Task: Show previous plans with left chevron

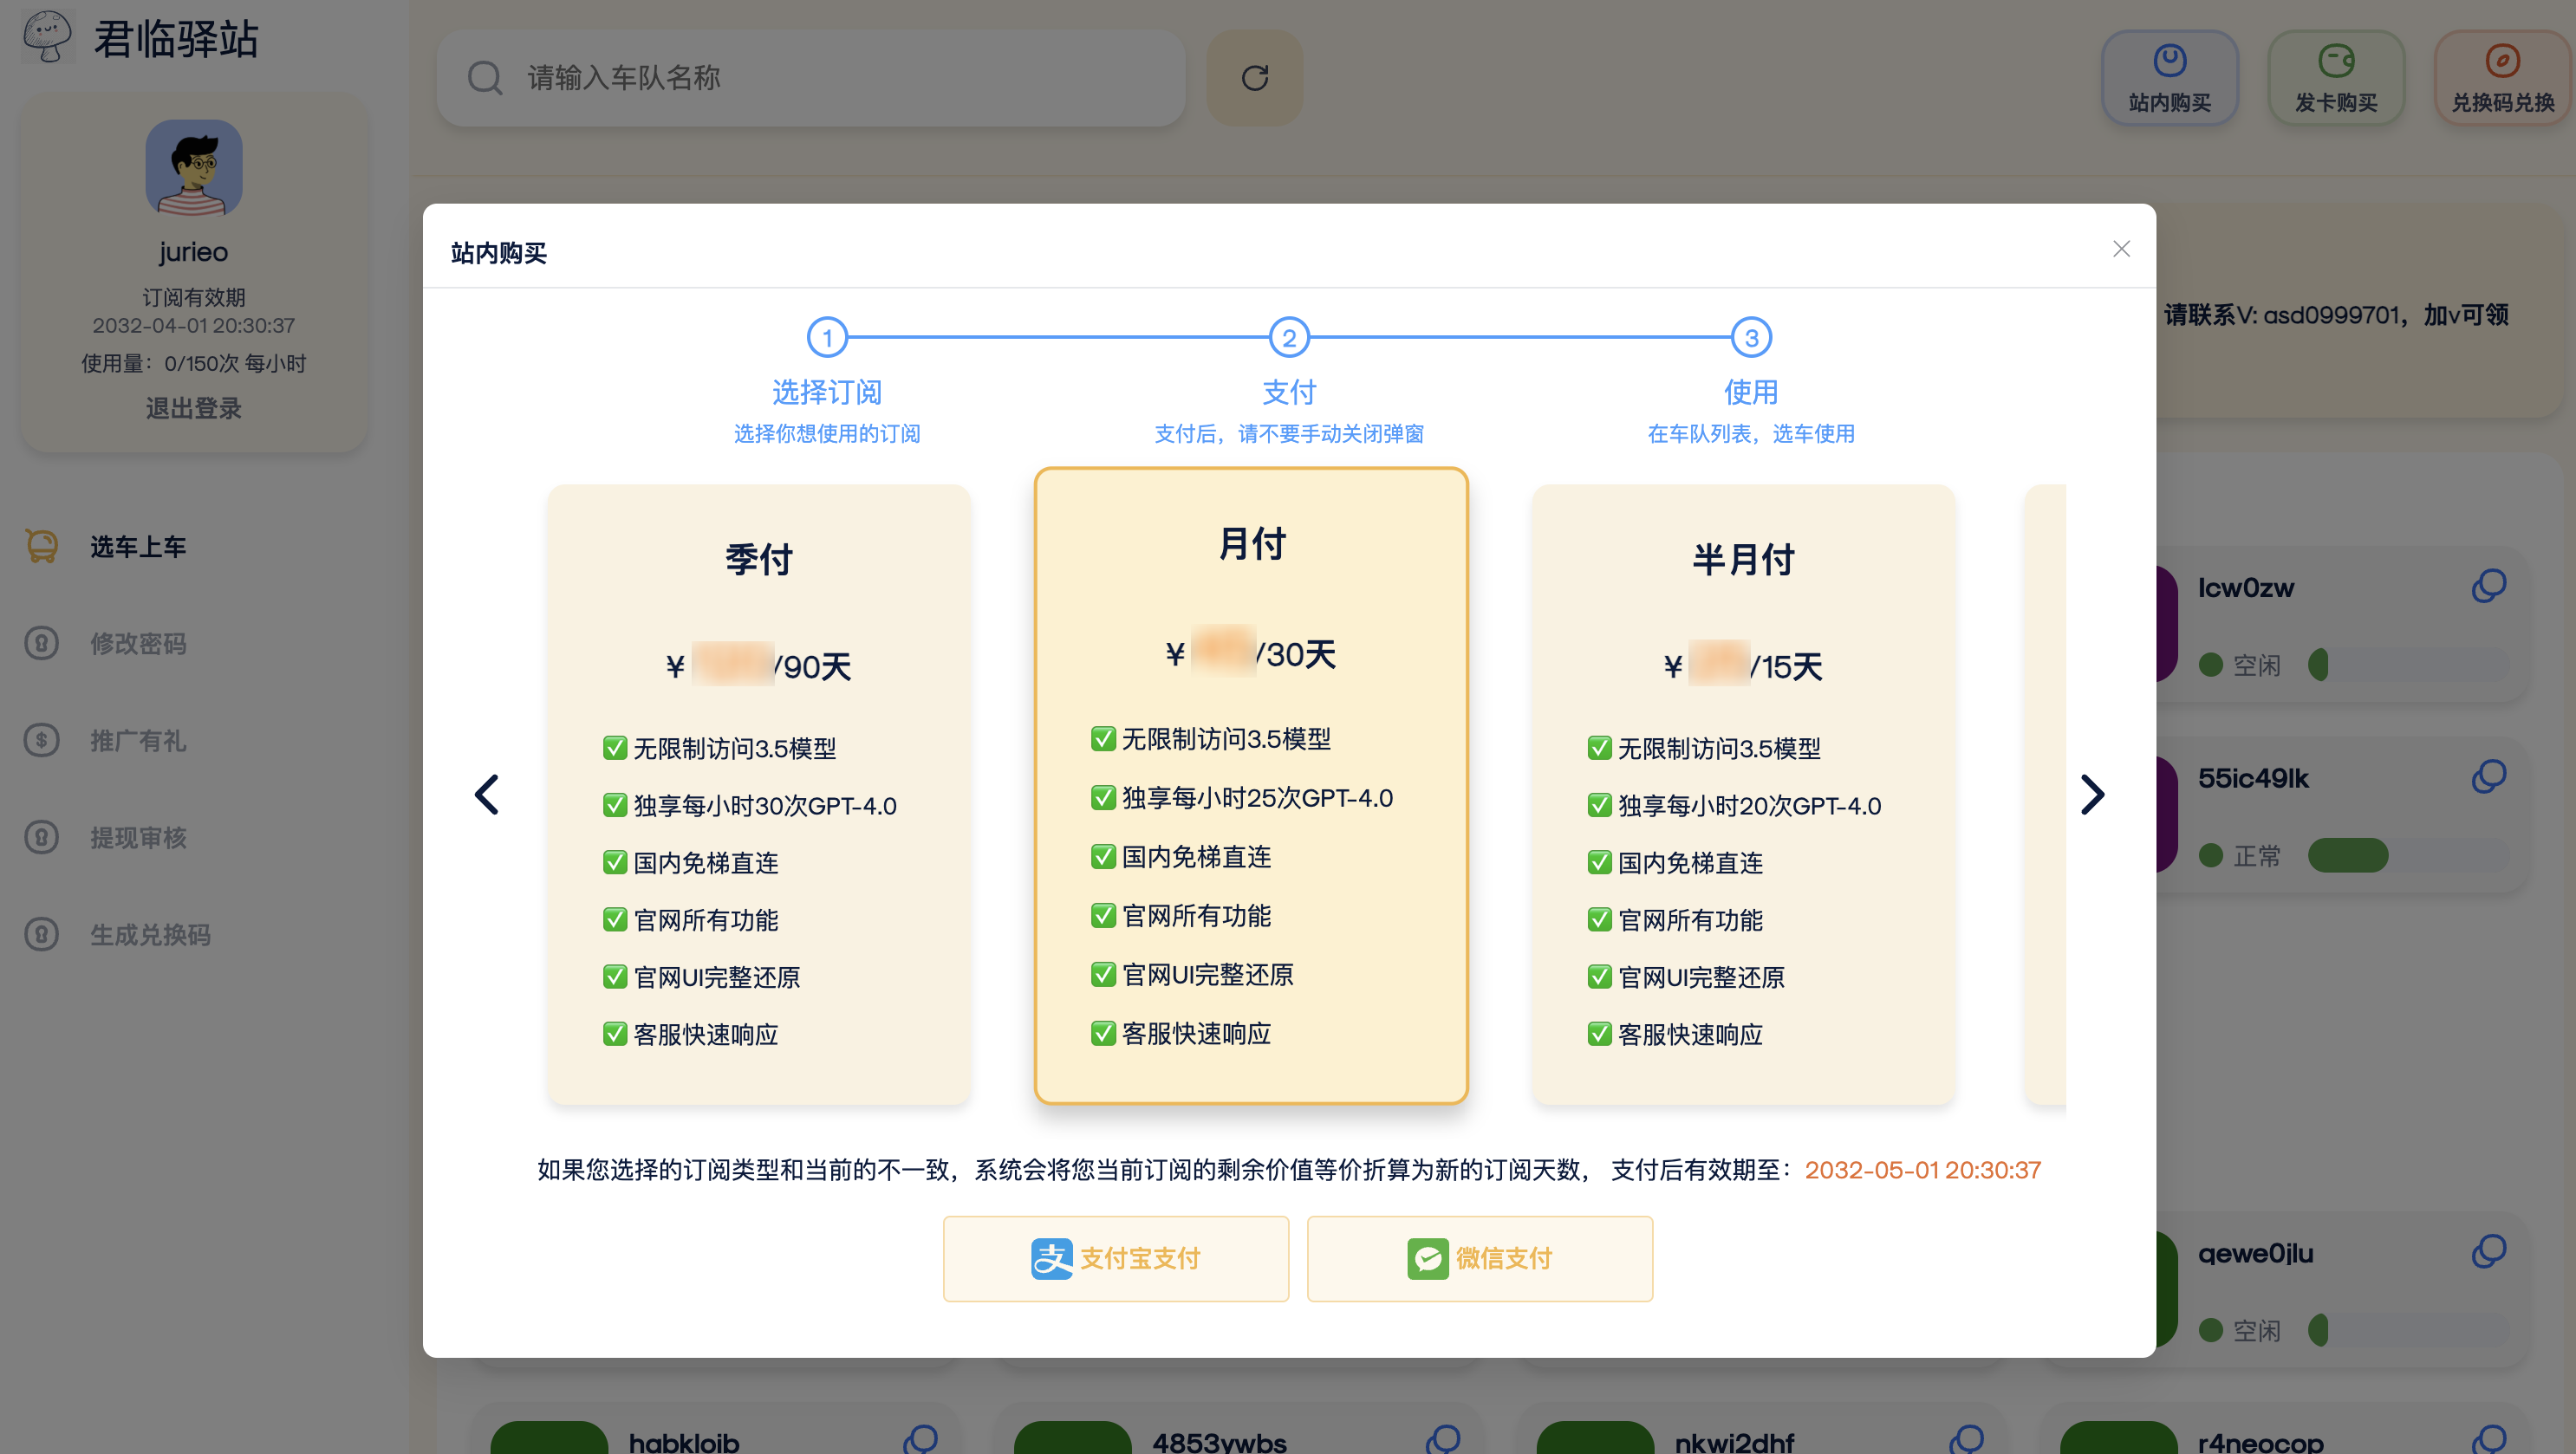Action: pos(487,795)
